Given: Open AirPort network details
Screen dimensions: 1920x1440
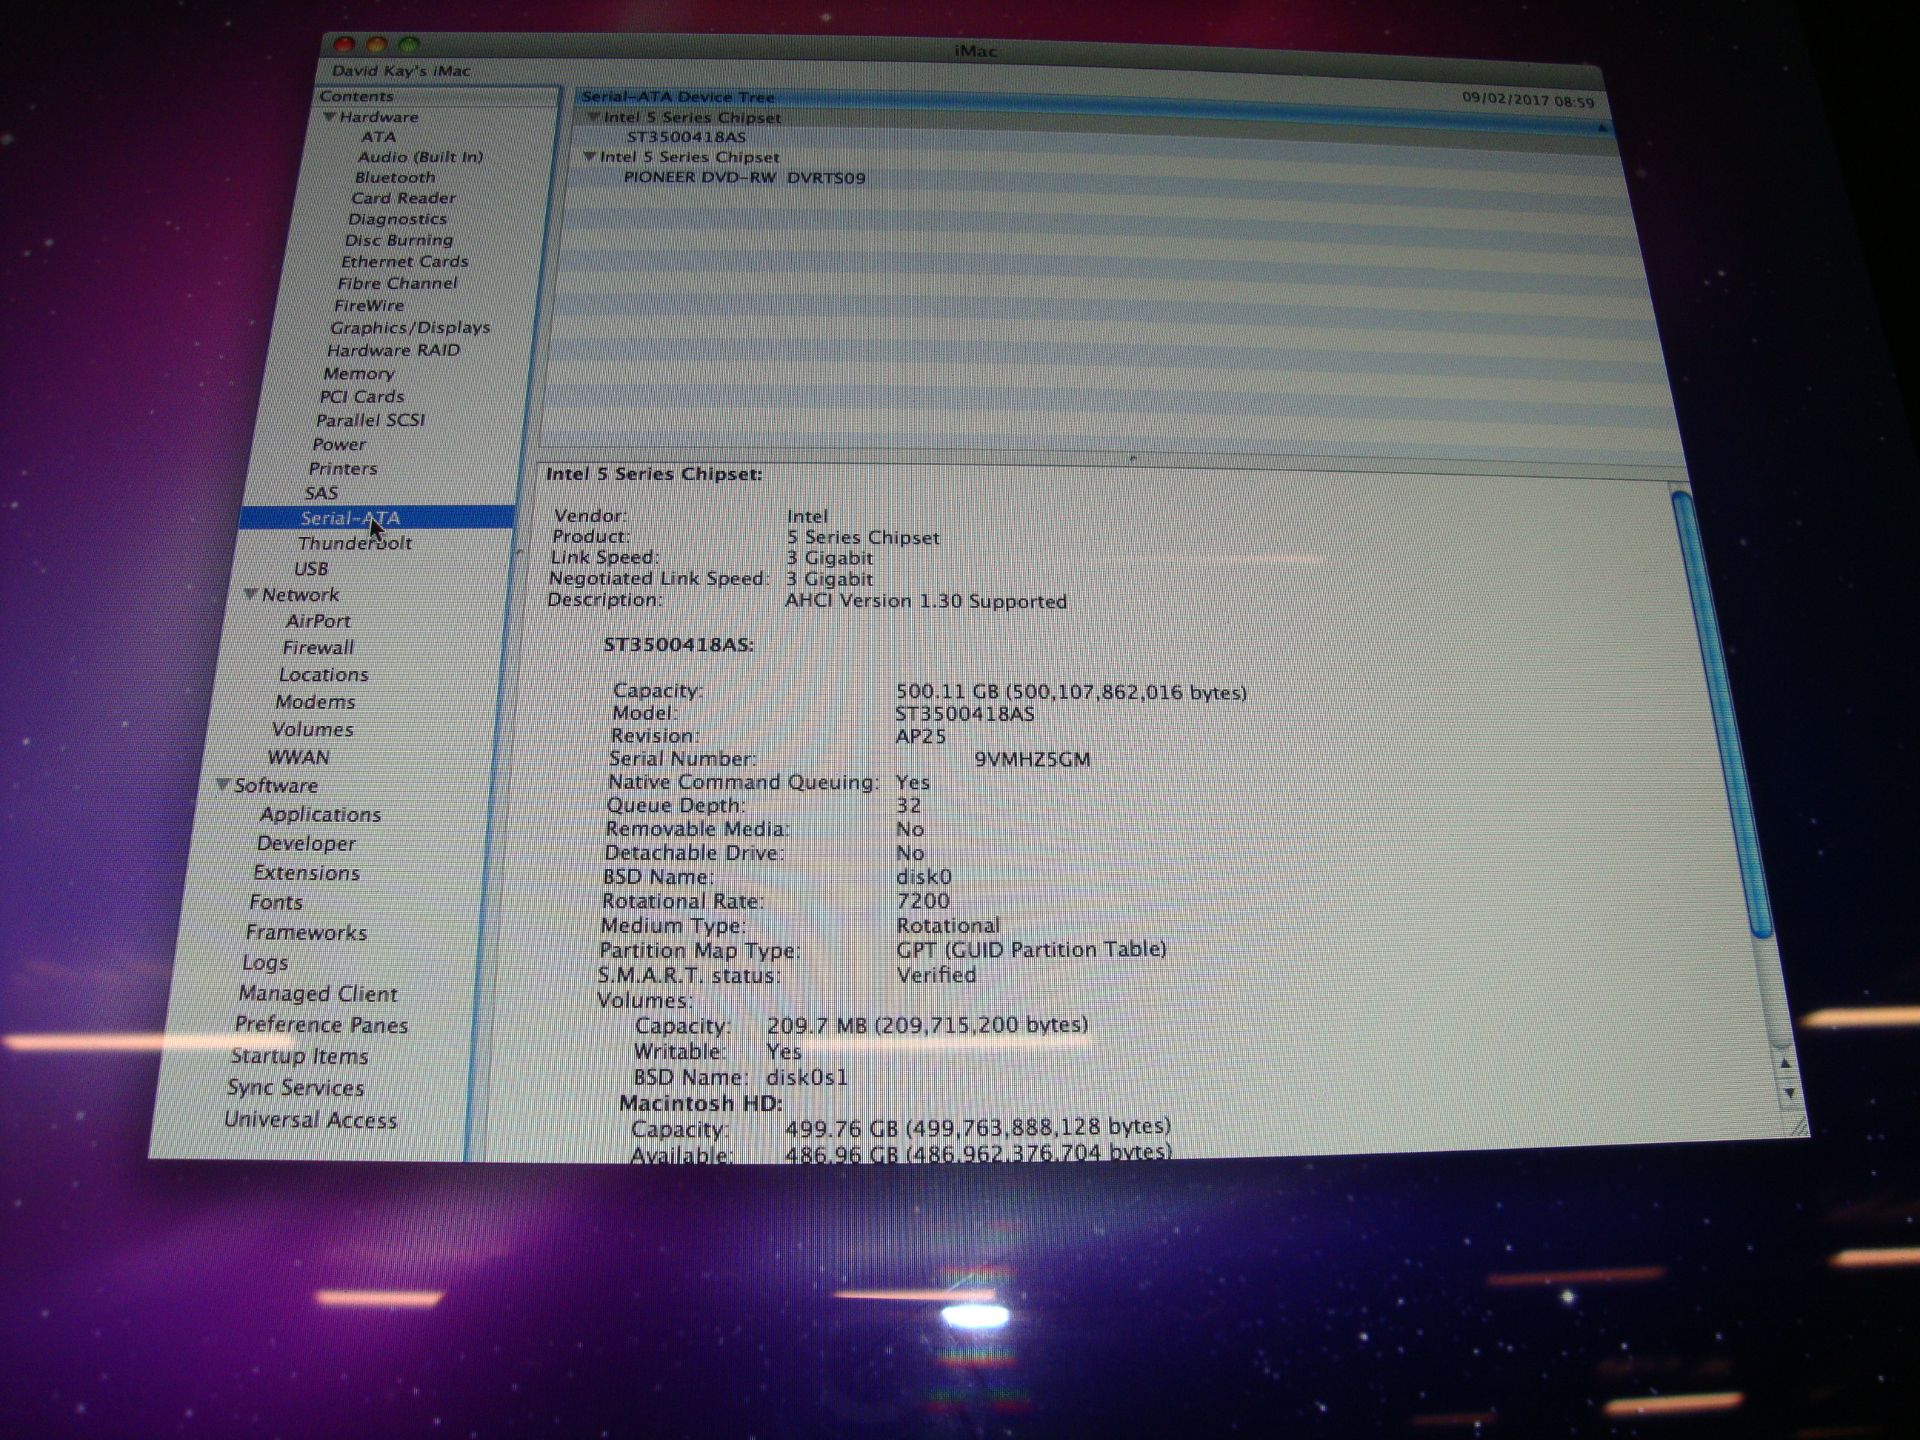Looking at the screenshot, I should click(x=317, y=621).
